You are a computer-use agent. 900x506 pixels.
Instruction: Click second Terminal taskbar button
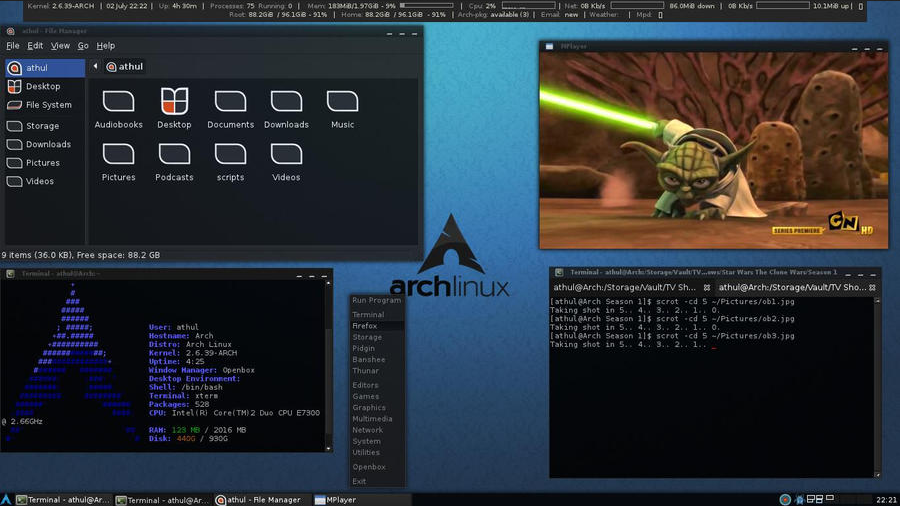163,500
